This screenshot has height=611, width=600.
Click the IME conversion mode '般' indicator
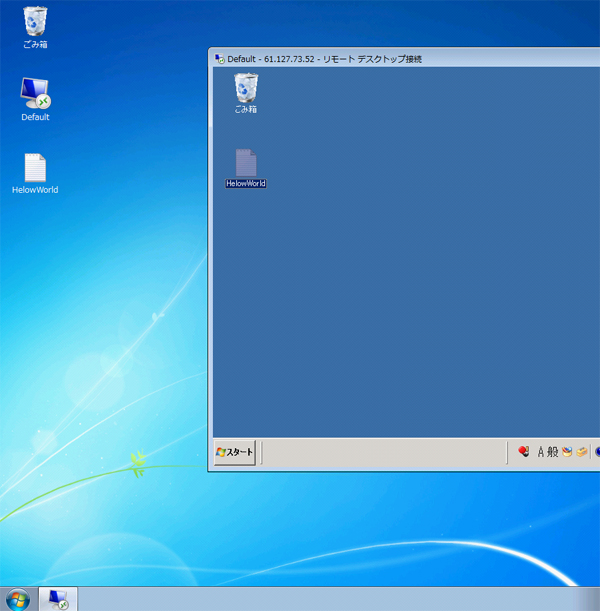pyautogui.click(x=552, y=452)
